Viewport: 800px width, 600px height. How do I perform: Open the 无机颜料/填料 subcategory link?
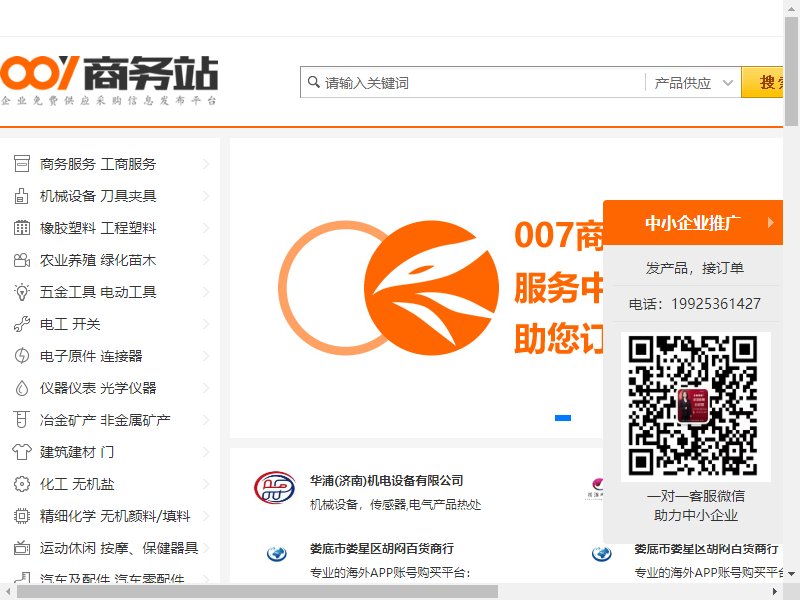point(145,516)
